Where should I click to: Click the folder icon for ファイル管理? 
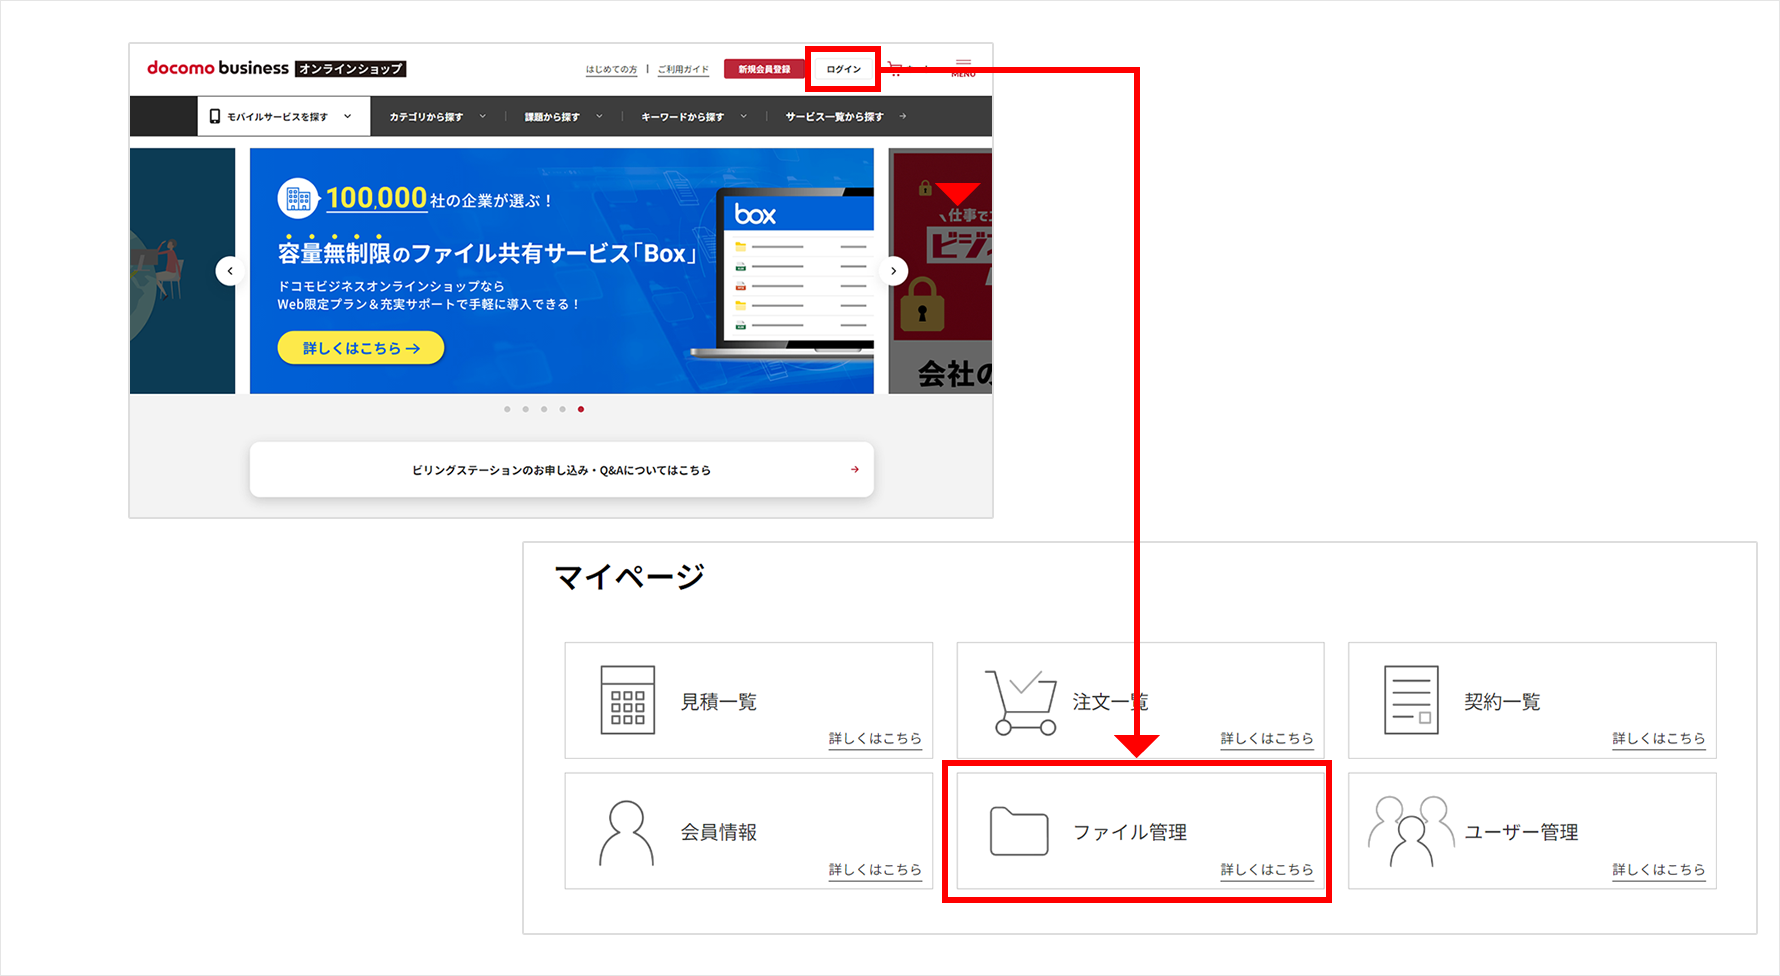1019,831
